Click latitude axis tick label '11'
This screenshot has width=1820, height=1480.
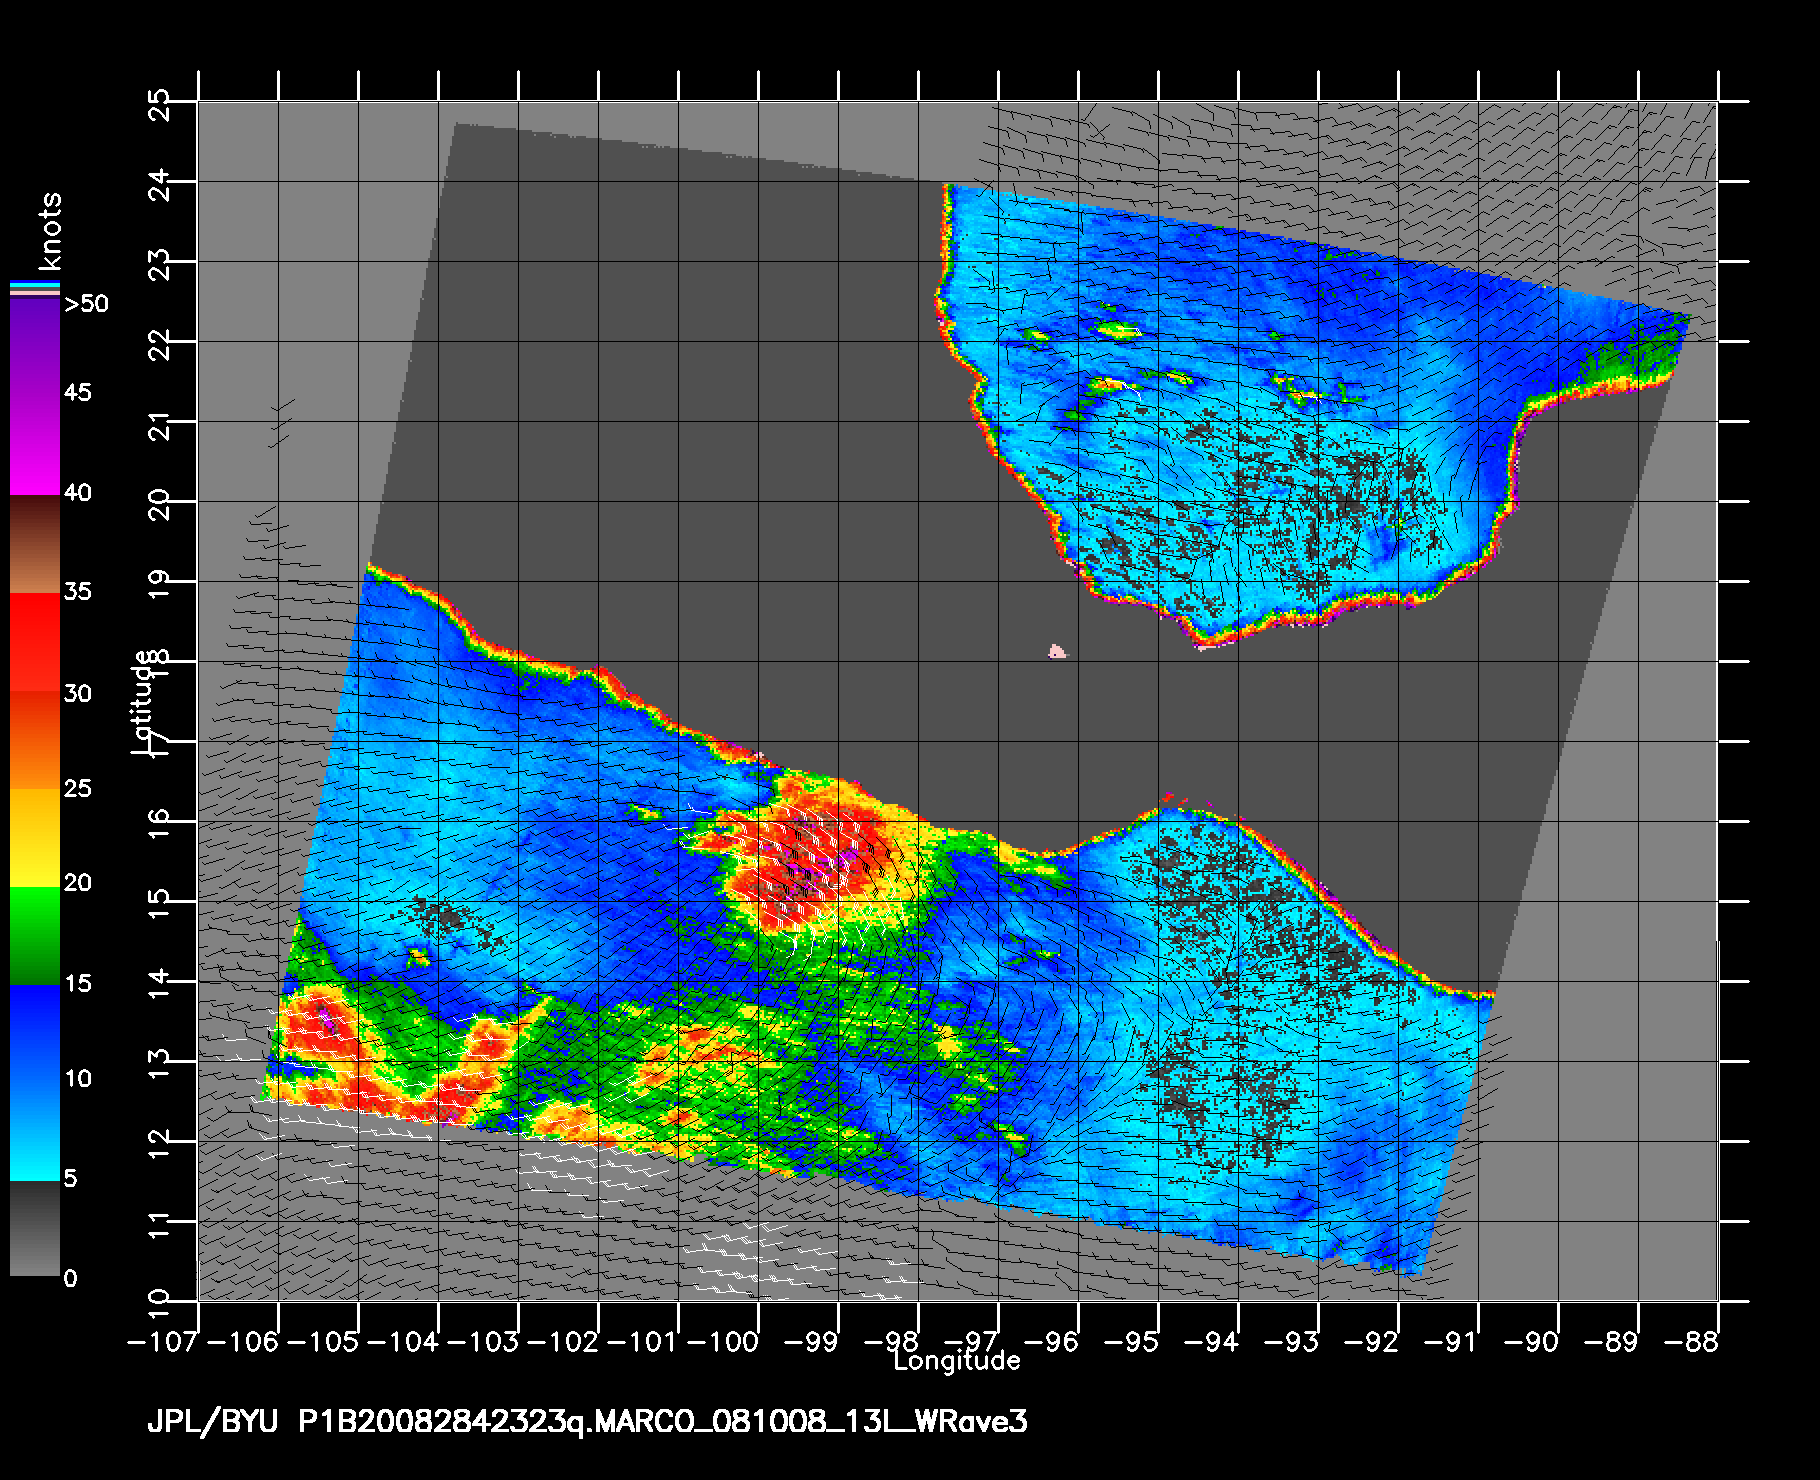coord(159,1224)
